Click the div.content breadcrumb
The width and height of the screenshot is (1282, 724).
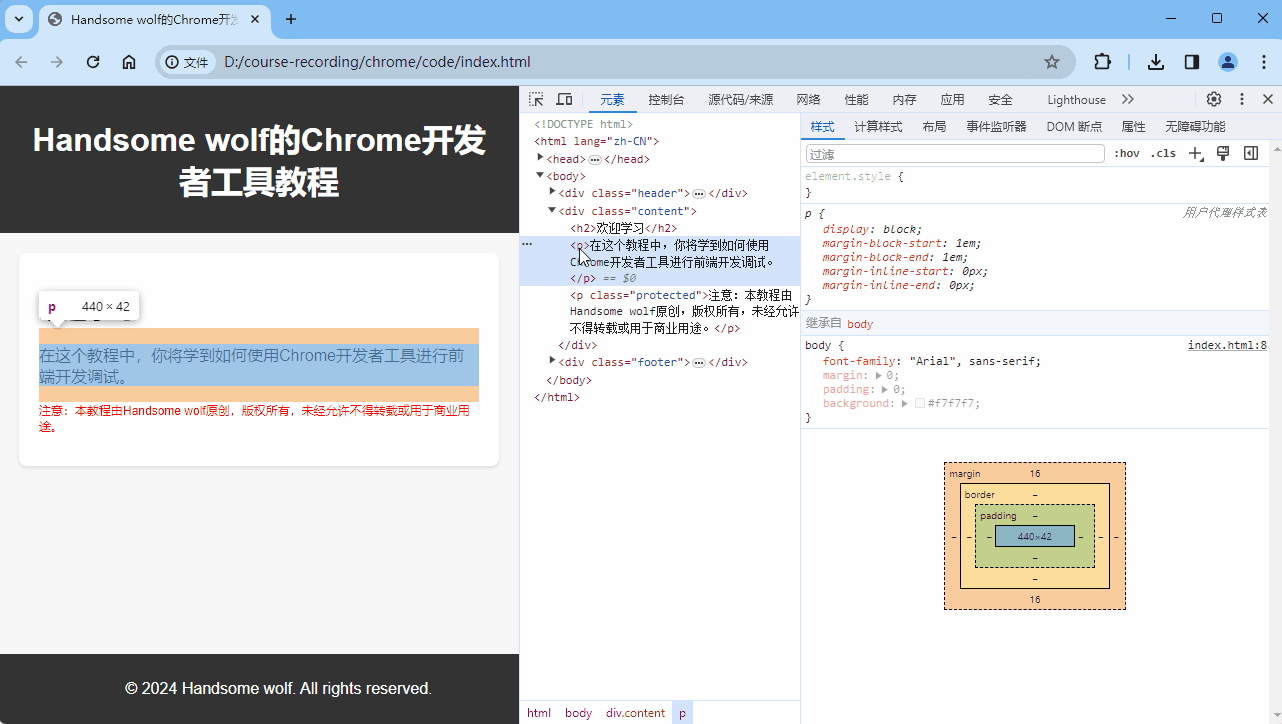click(635, 713)
